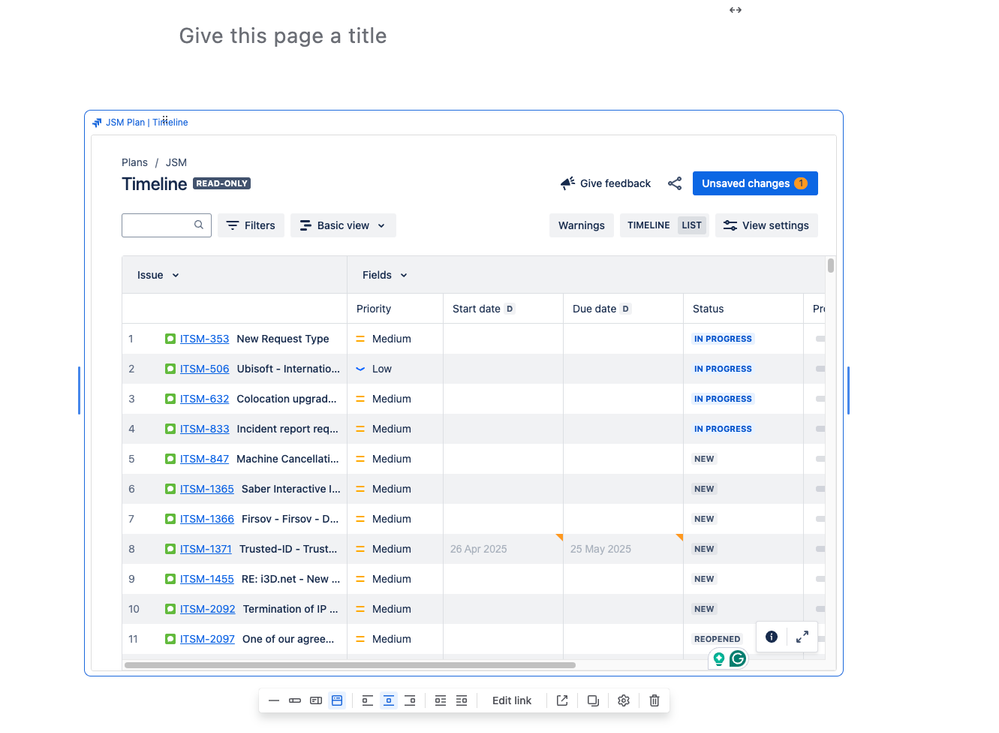Open issue ITSM-632 link
Viewport: 999px width, 733px height.
coord(204,399)
